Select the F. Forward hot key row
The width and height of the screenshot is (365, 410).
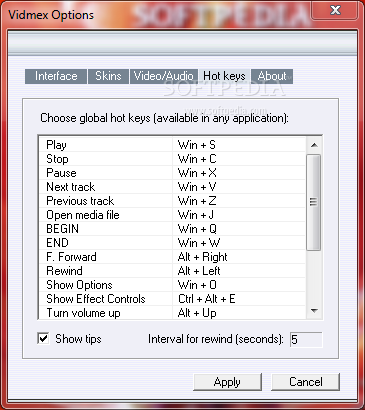pyautogui.click(x=172, y=257)
